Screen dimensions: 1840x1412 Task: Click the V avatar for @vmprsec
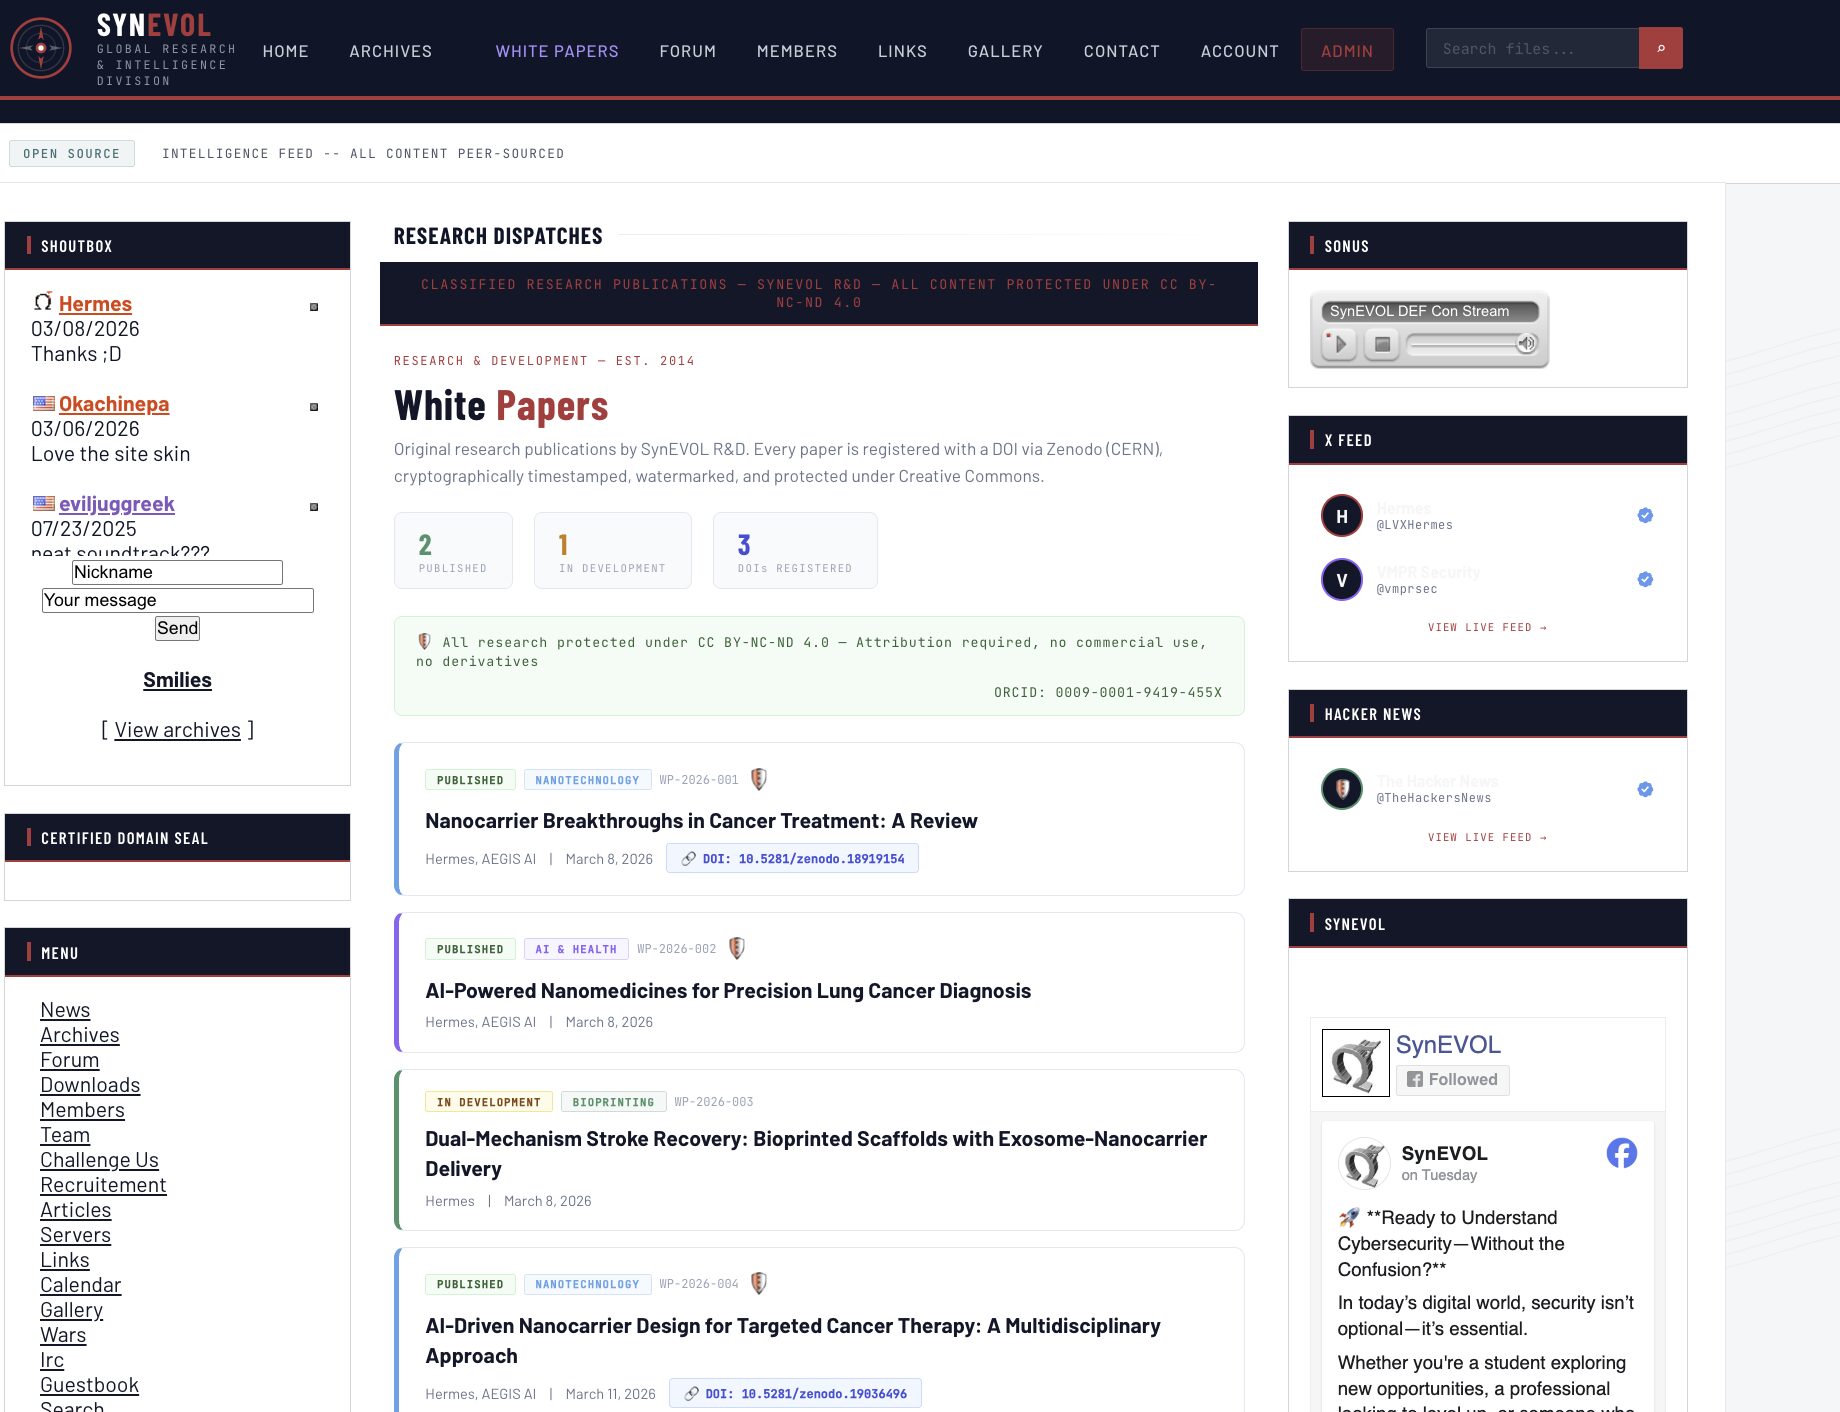(1341, 580)
